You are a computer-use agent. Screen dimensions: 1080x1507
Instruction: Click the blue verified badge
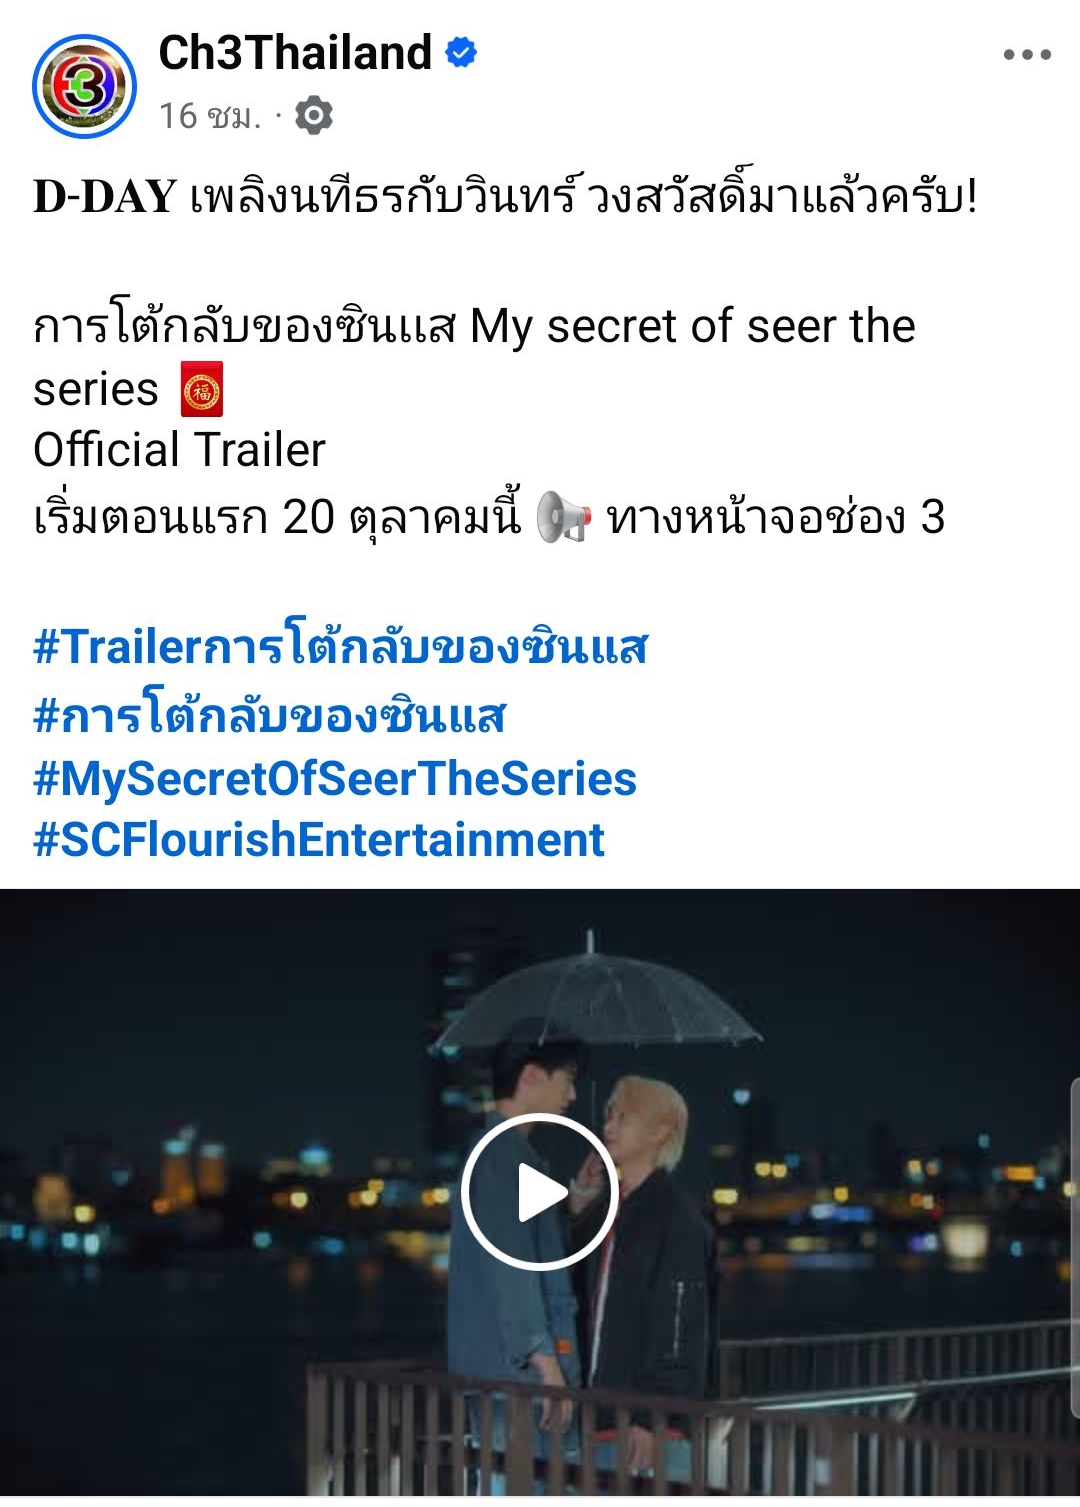[x=461, y=52]
